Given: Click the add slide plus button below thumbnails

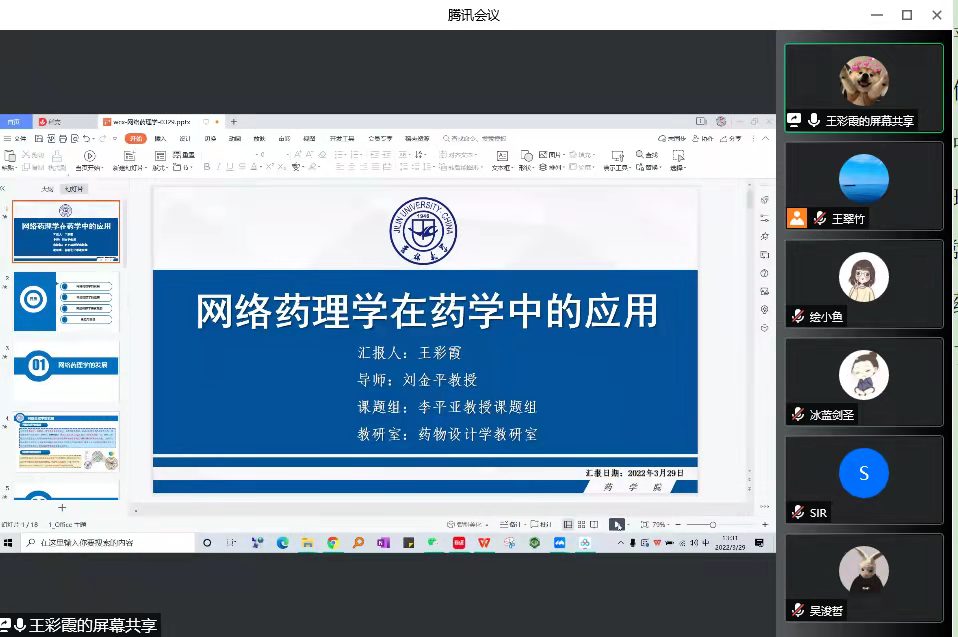Looking at the screenshot, I should [x=61, y=508].
